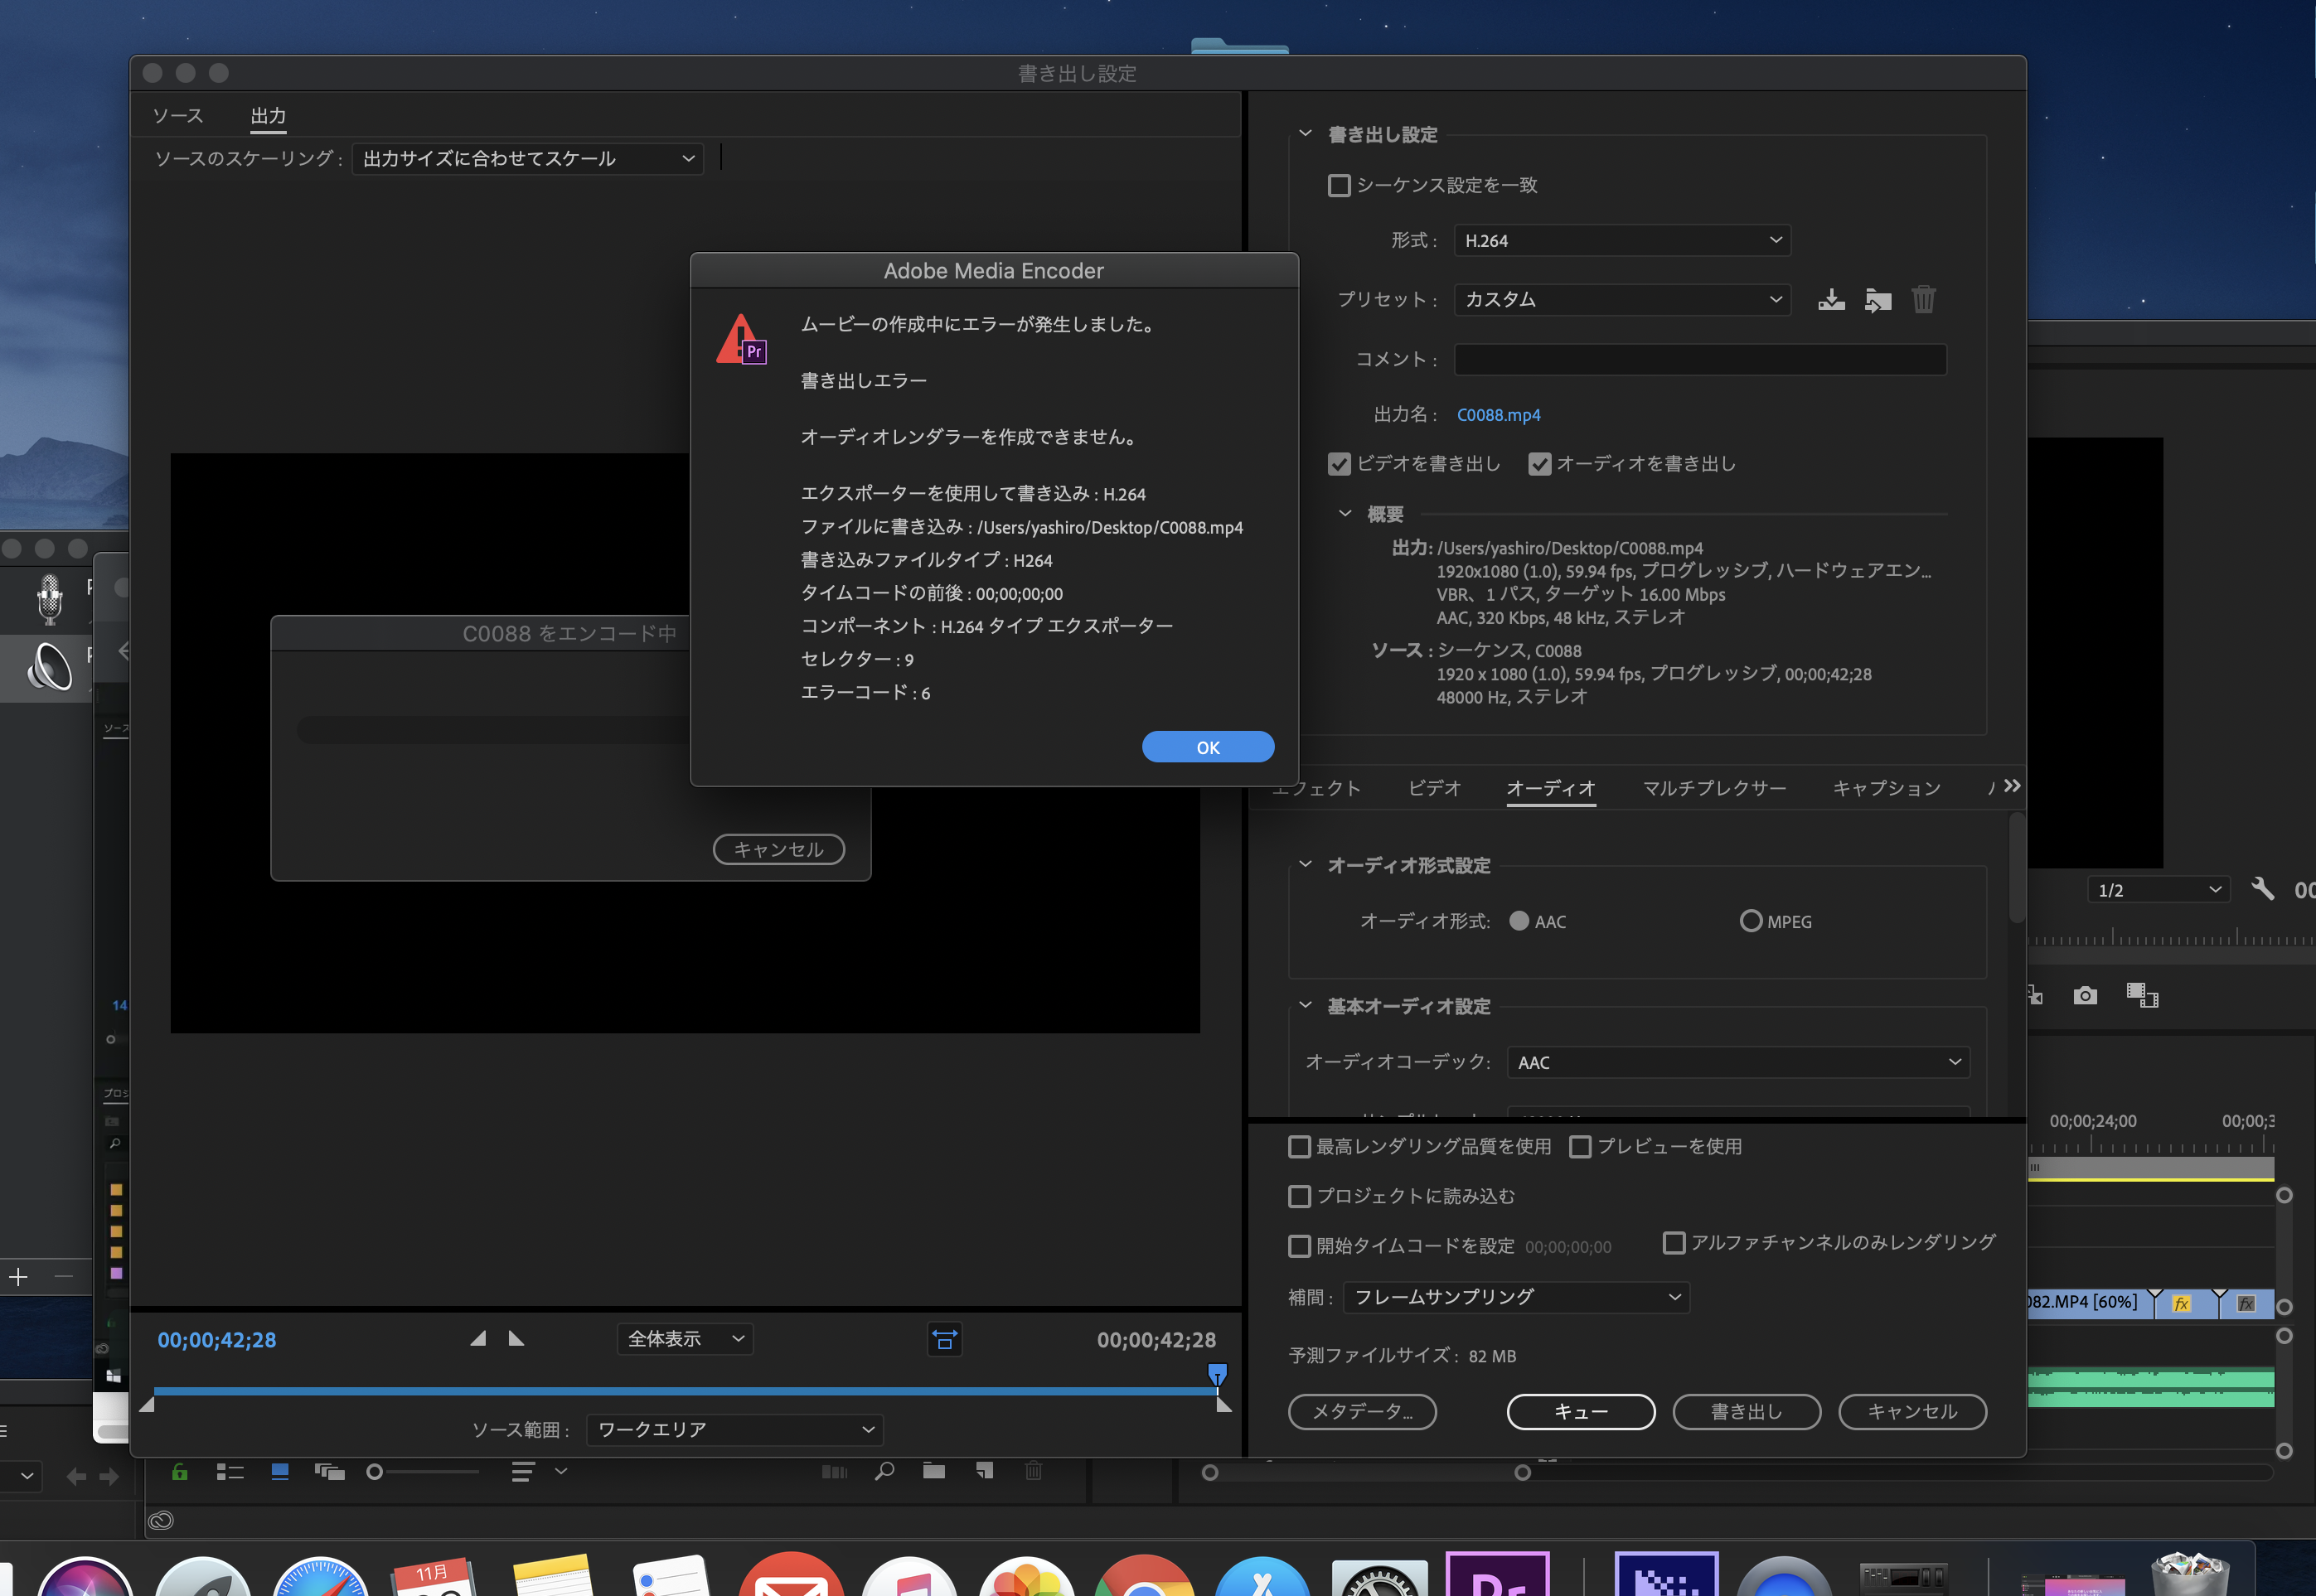Click the save preset icon
The width and height of the screenshot is (2316, 1596).
(1831, 300)
